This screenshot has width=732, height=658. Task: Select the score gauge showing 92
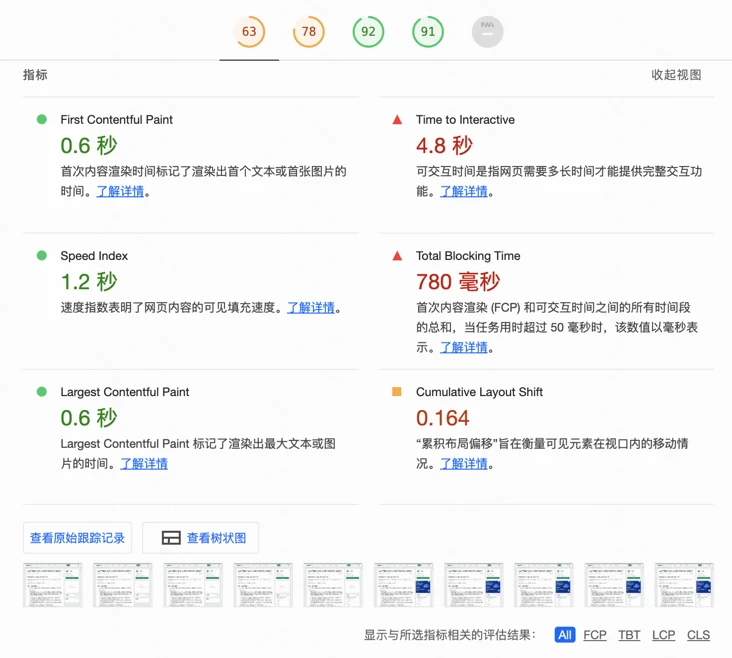pos(368,32)
